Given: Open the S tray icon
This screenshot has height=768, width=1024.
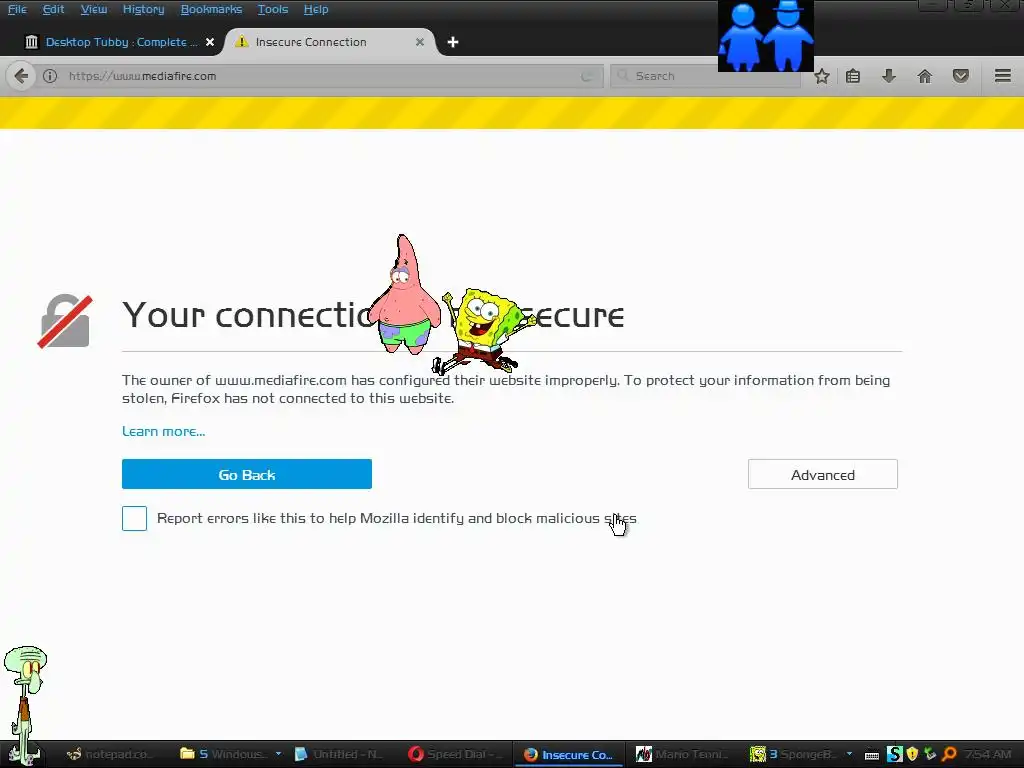Looking at the screenshot, I should (895, 755).
